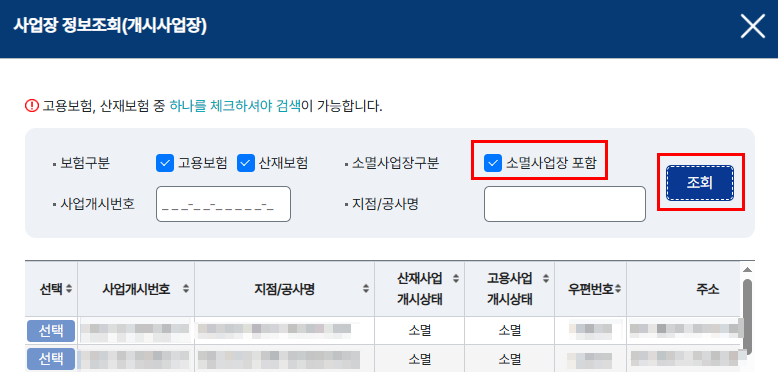Toggle the 소멸사업장 포함 checkbox

[493, 162]
